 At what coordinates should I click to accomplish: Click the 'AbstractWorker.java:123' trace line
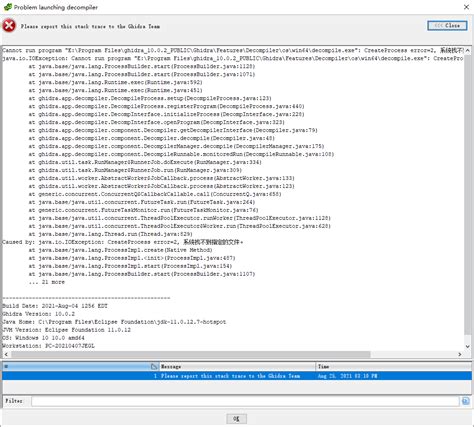(x=161, y=186)
